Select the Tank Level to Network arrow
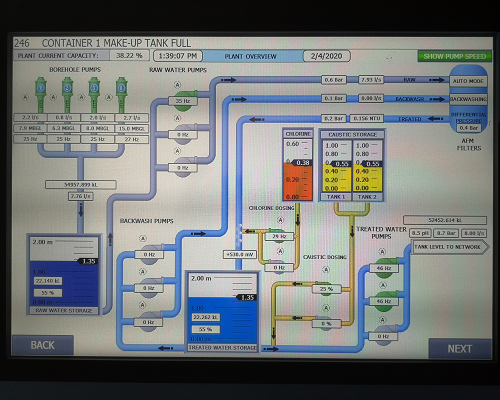 coord(450,247)
